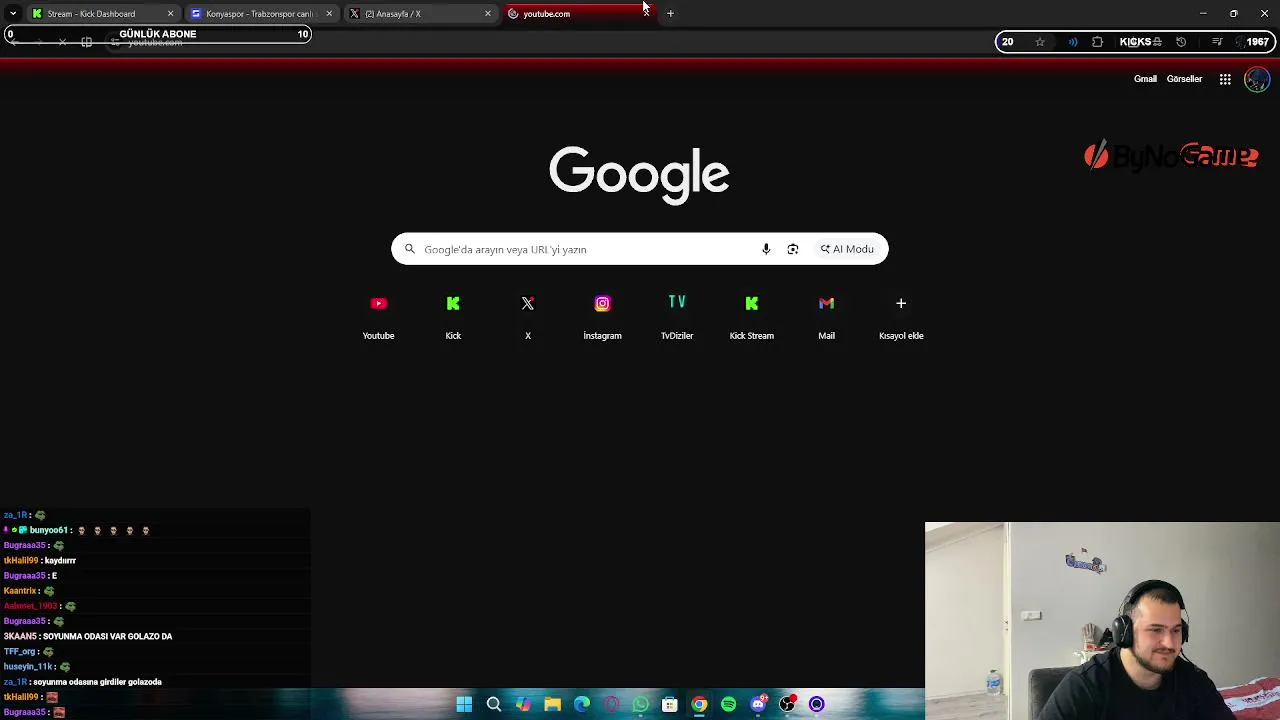
Task: Start voice search with the microphone icon
Action: coord(766,249)
